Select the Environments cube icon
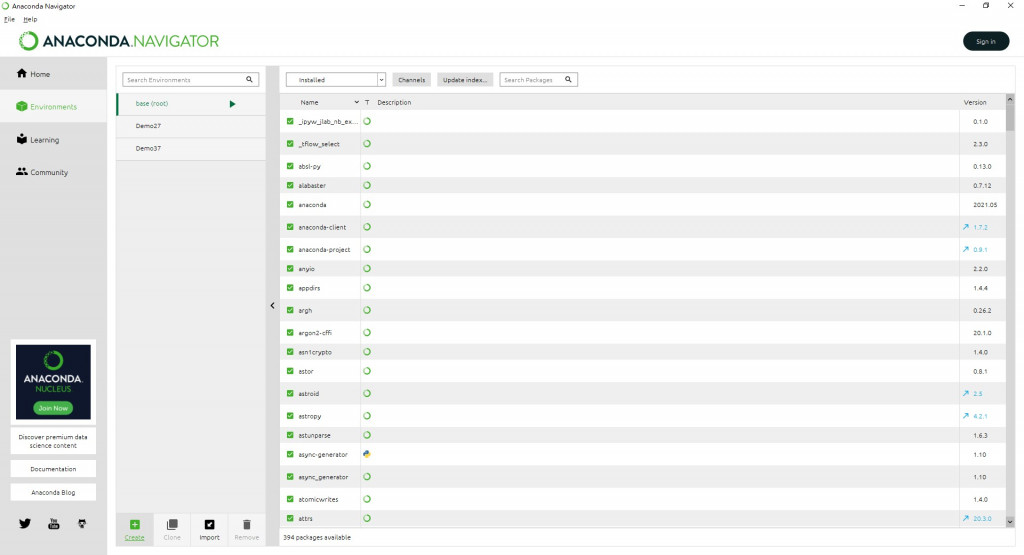This screenshot has width=1024, height=555. [22, 106]
